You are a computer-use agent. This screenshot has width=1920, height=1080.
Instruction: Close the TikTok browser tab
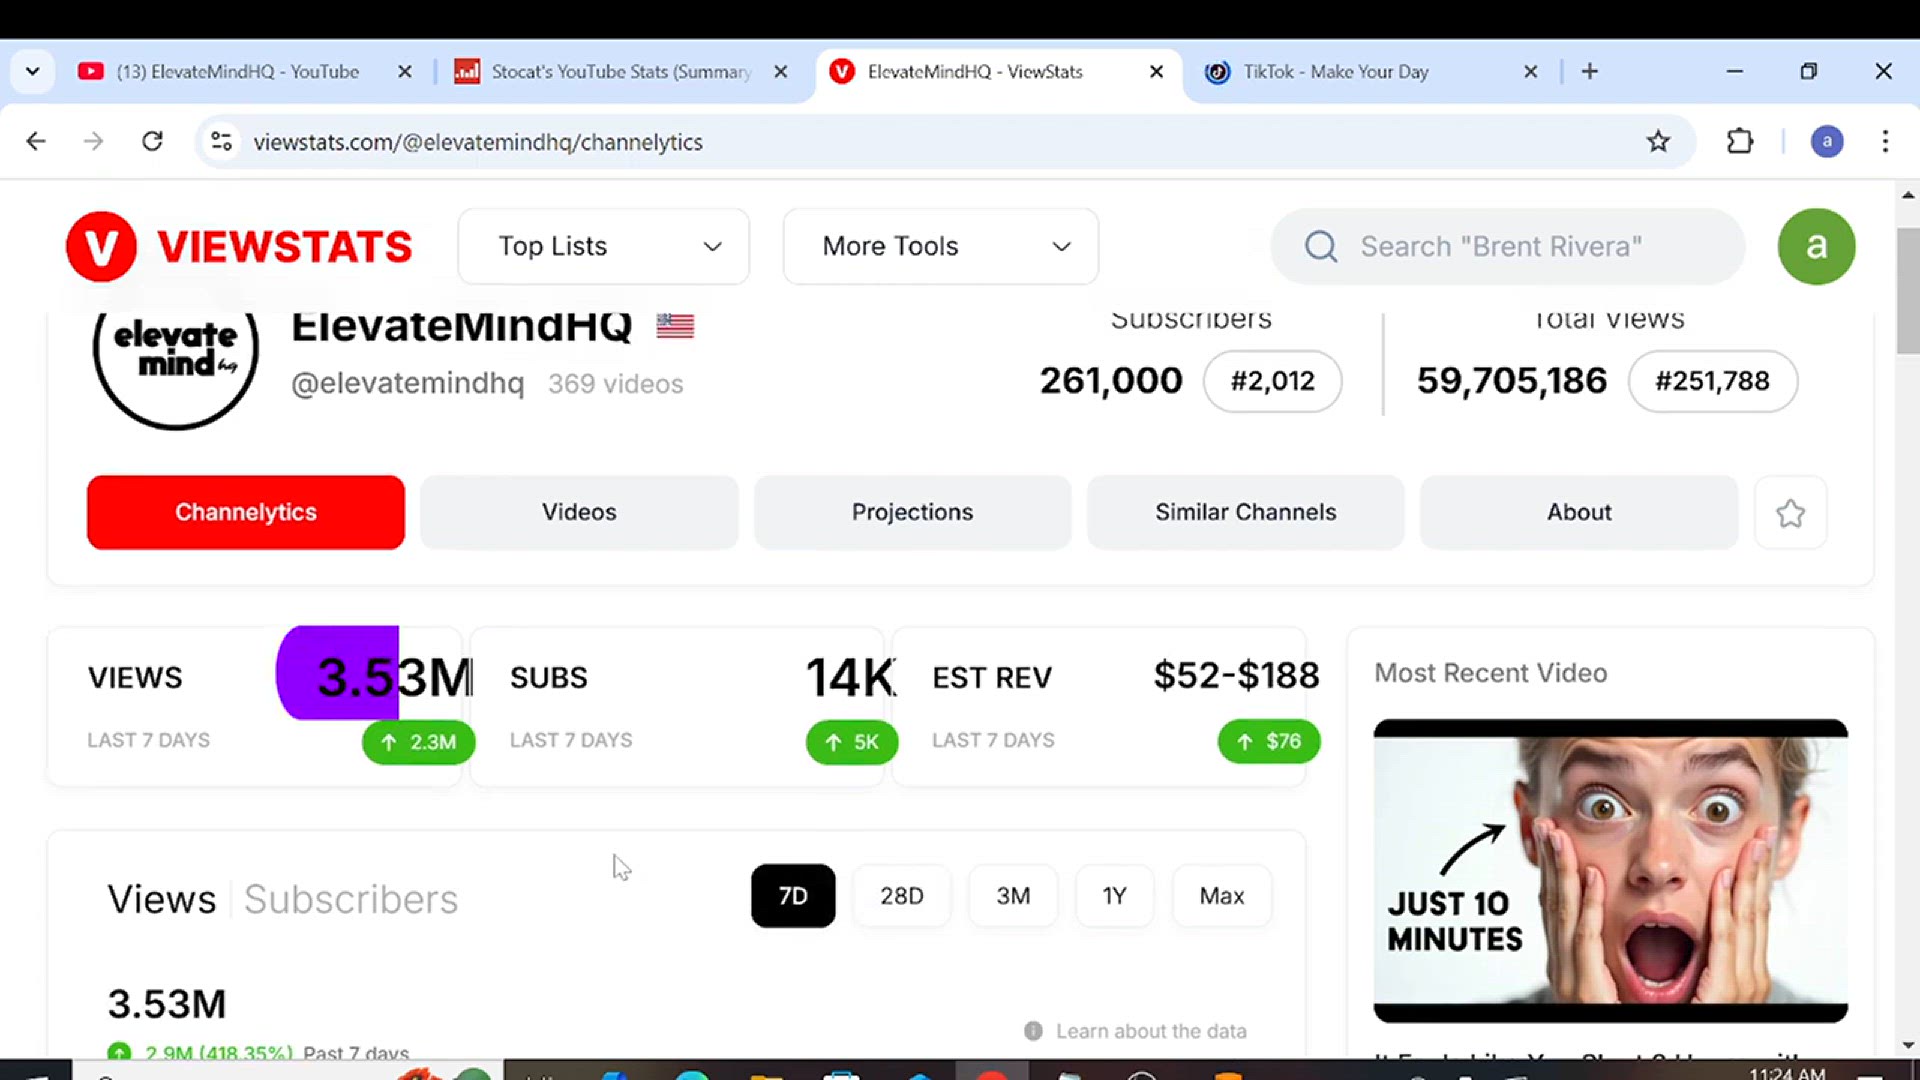click(1530, 72)
